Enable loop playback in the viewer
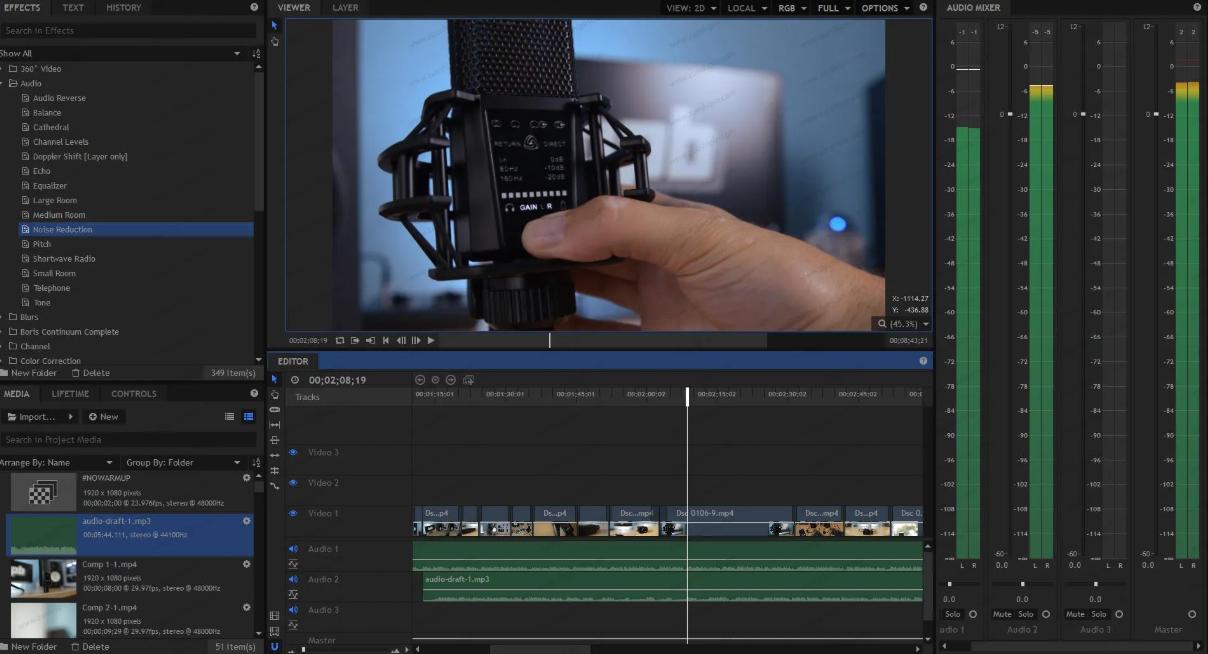The width and height of the screenshot is (1208, 654). coord(340,340)
